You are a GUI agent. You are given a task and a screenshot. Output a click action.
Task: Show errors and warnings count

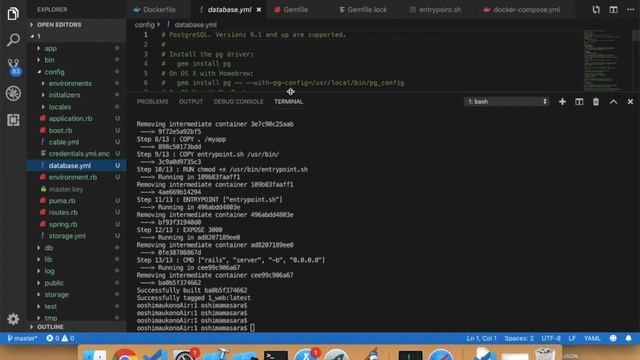coord(60,338)
